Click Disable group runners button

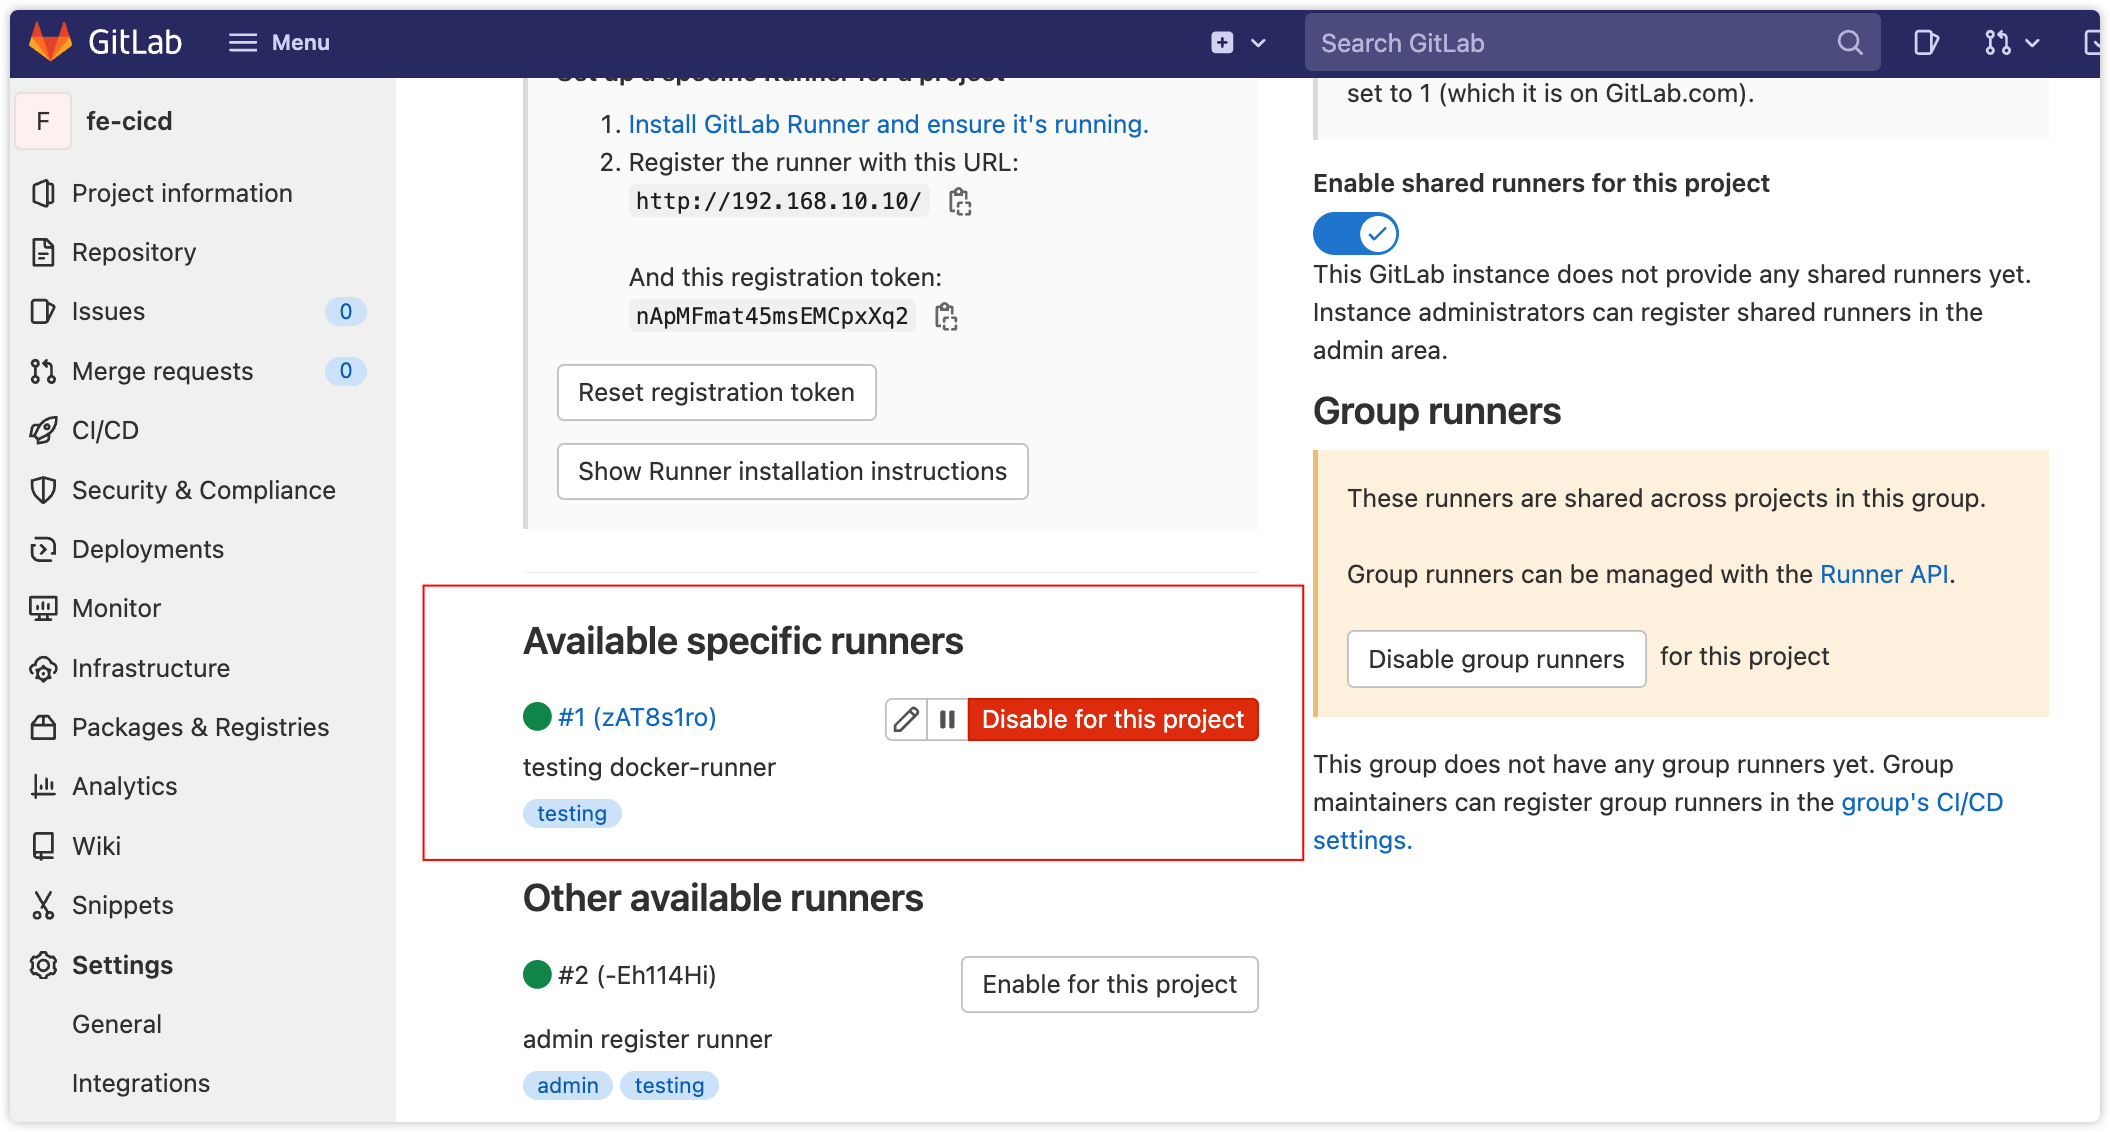(x=1496, y=659)
